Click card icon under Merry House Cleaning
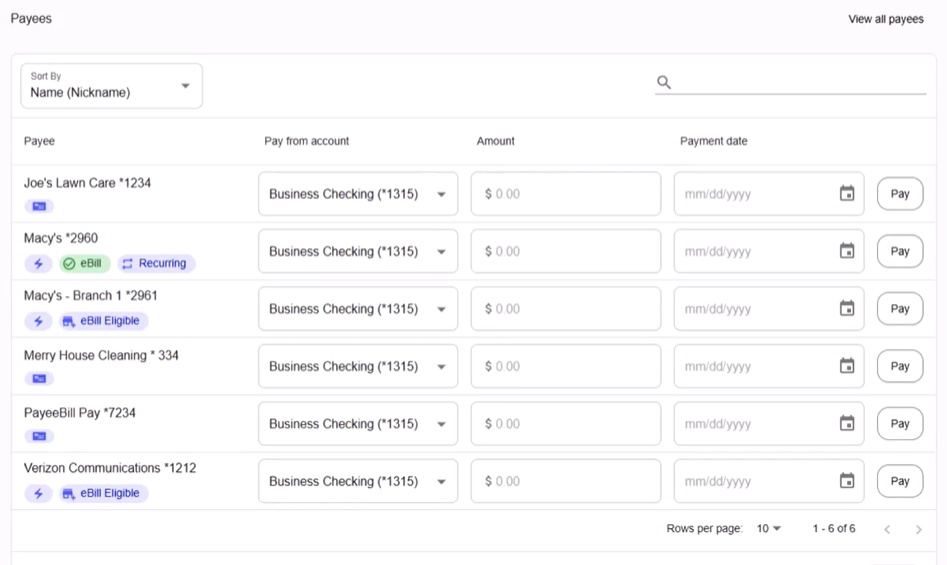Viewport: 947px width, 565px height. [39, 379]
